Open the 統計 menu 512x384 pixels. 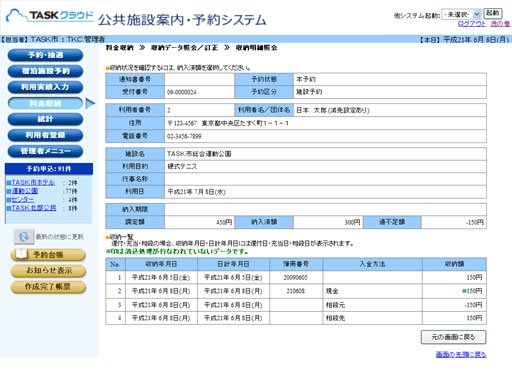pos(45,119)
